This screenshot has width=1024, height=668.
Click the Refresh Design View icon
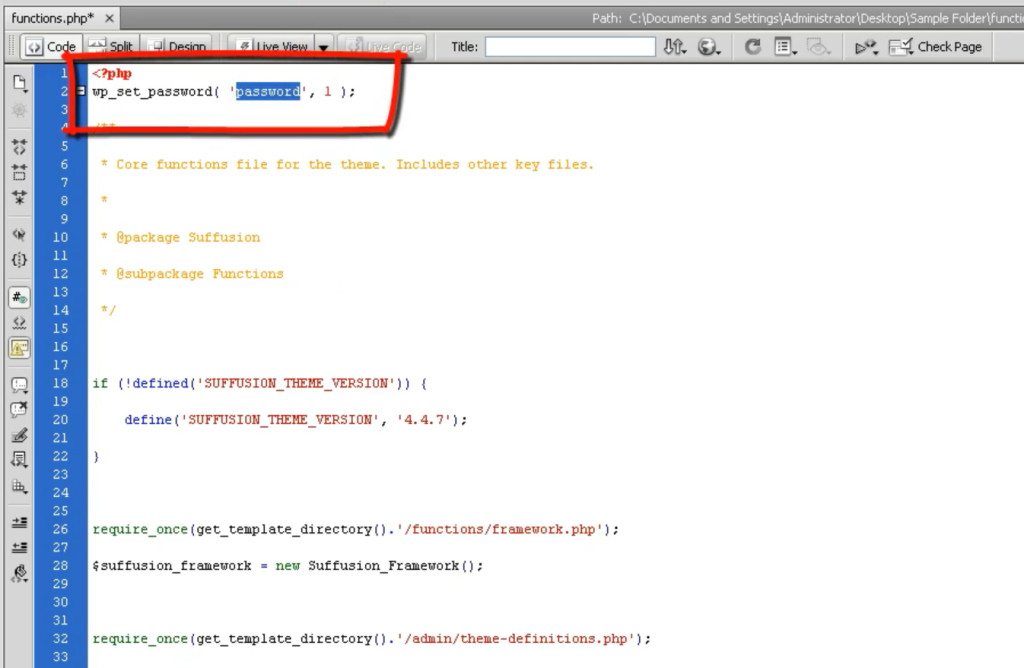753,46
